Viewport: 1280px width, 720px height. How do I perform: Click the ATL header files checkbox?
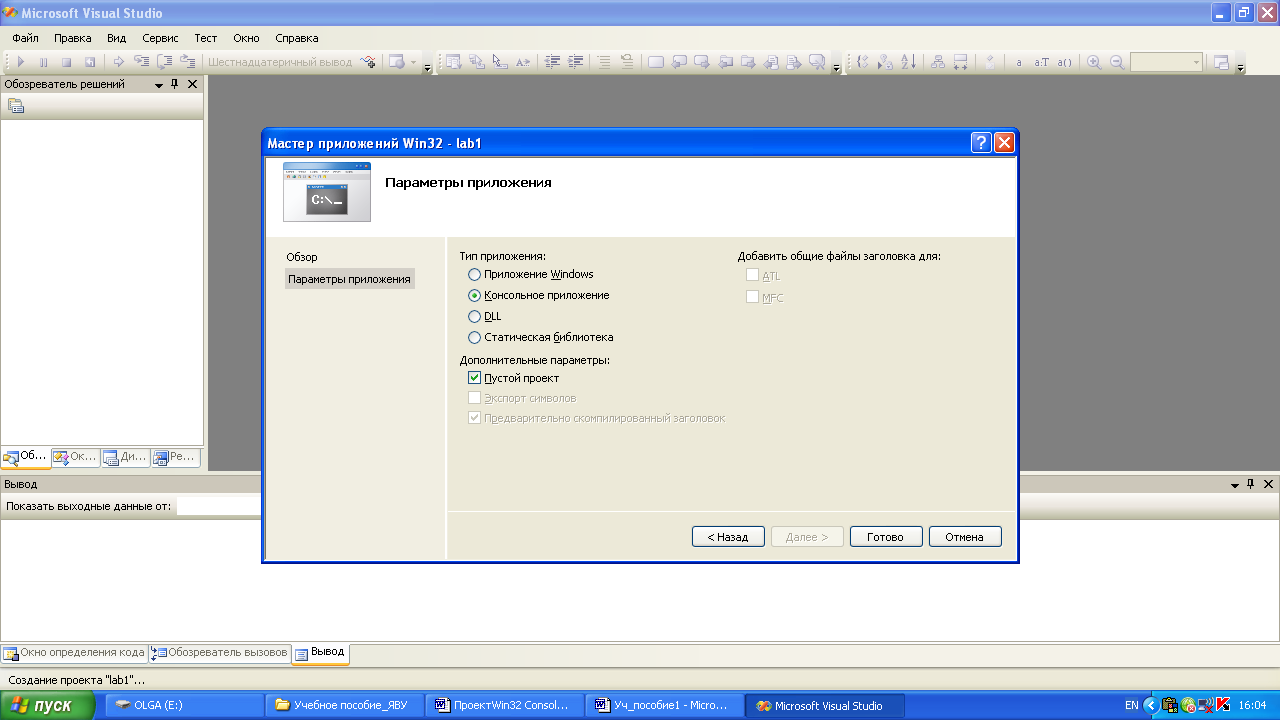point(752,276)
